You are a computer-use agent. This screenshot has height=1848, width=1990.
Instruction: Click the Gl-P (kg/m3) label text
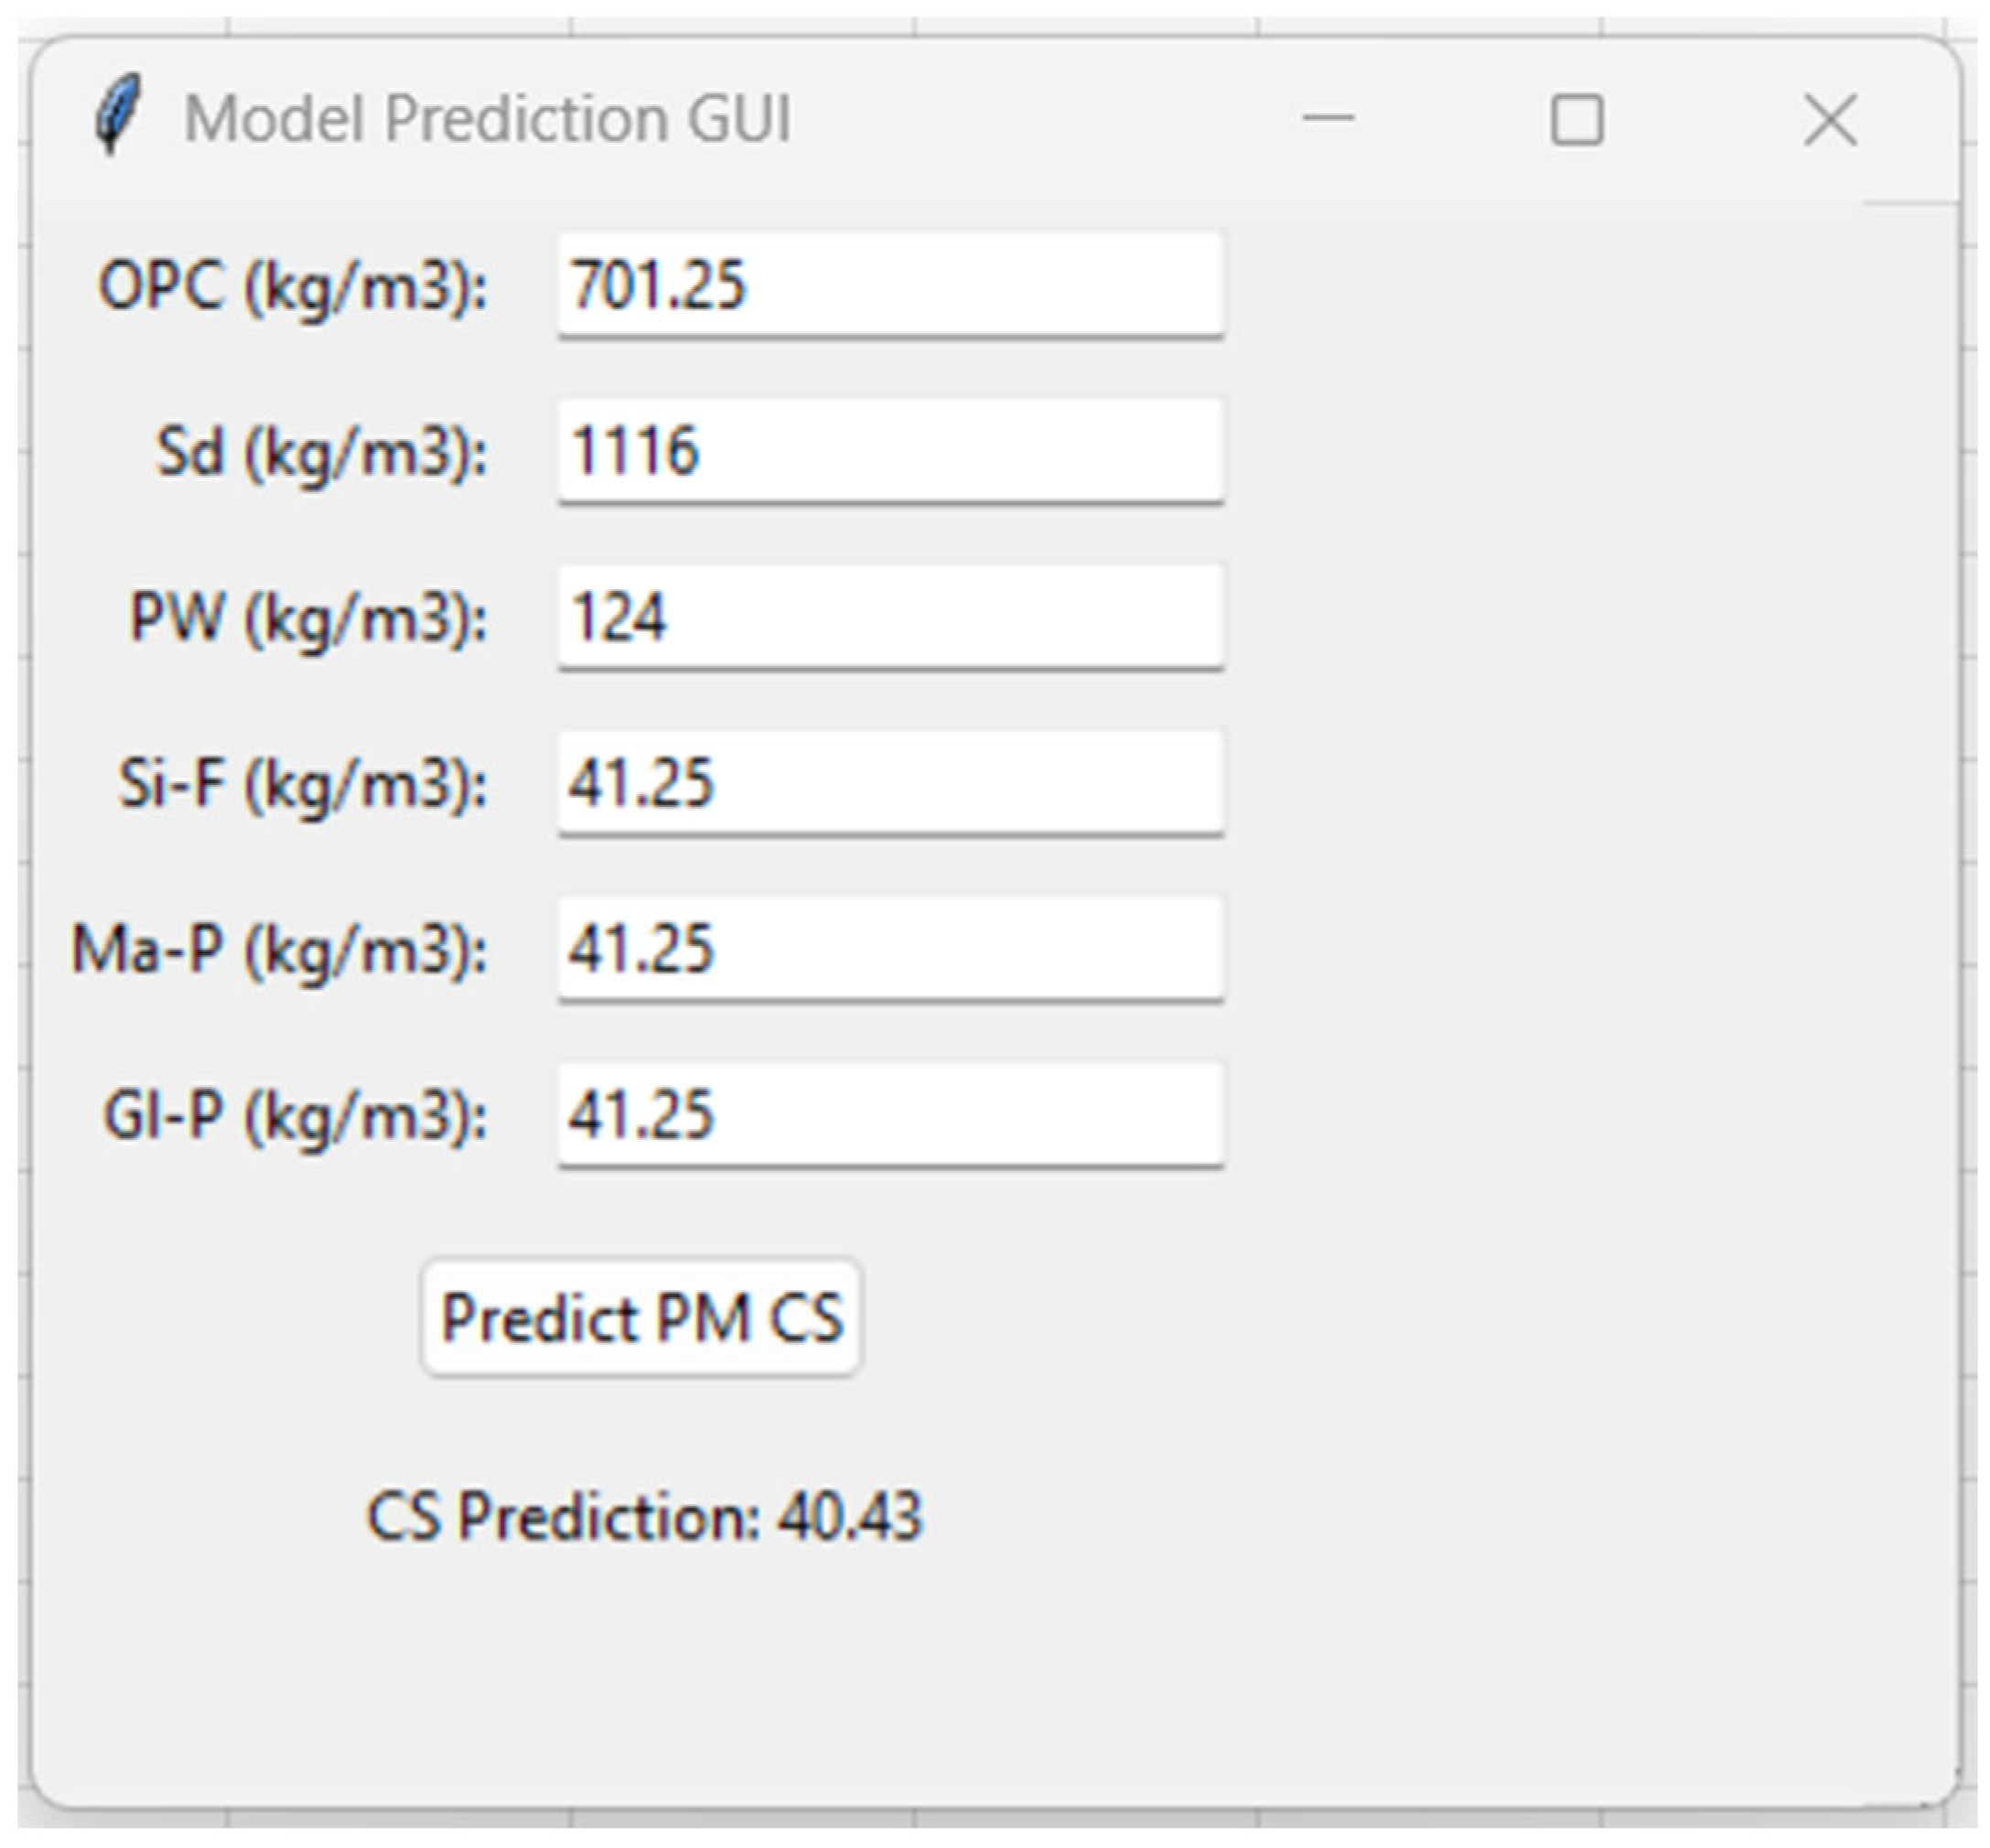point(296,1117)
